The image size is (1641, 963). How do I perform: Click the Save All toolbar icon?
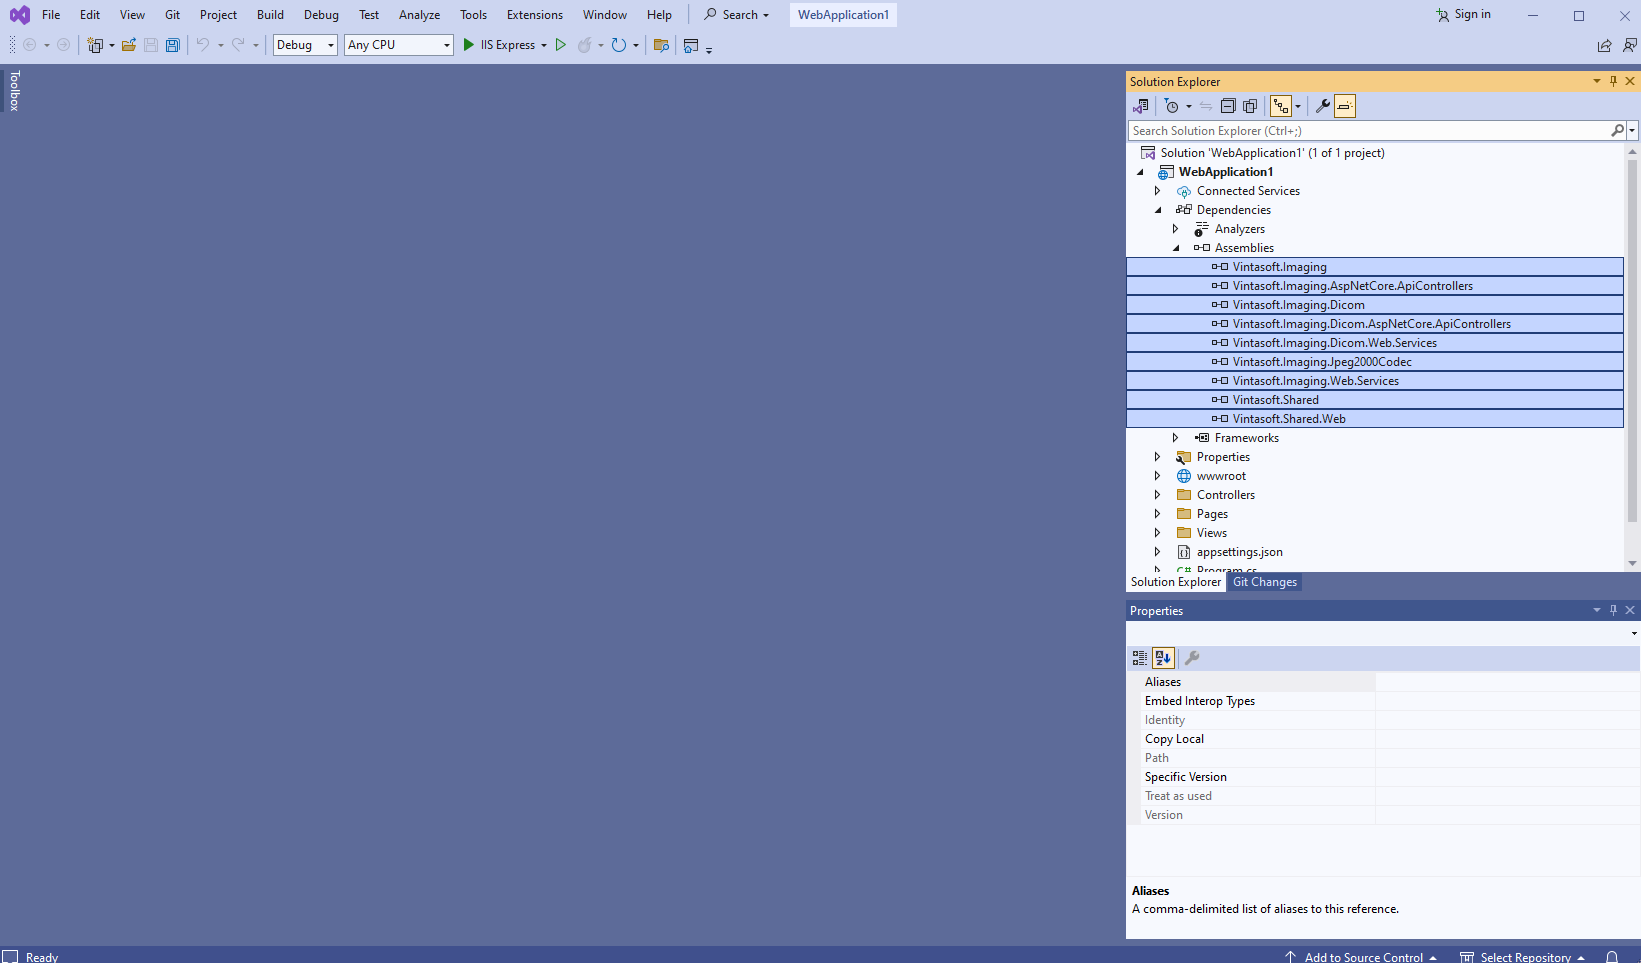[173, 45]
